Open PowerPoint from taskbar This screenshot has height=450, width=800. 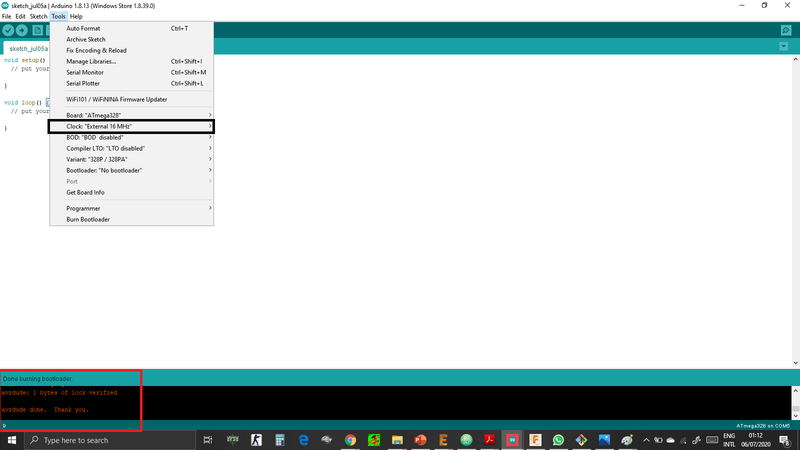(420, 440)
